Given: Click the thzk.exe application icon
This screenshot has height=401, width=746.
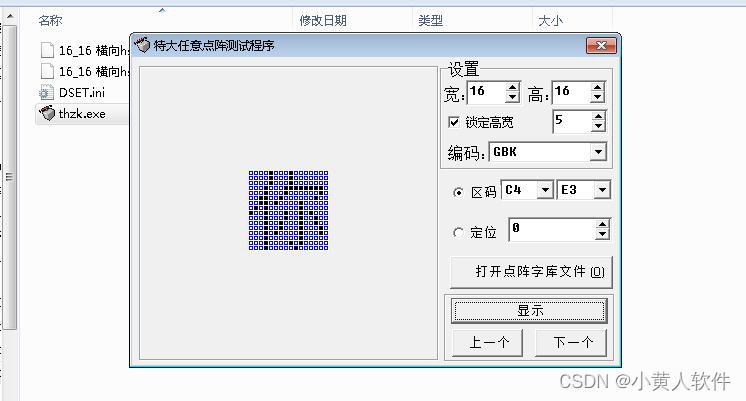Looking at the screenshot, I should tap(47, 113).
